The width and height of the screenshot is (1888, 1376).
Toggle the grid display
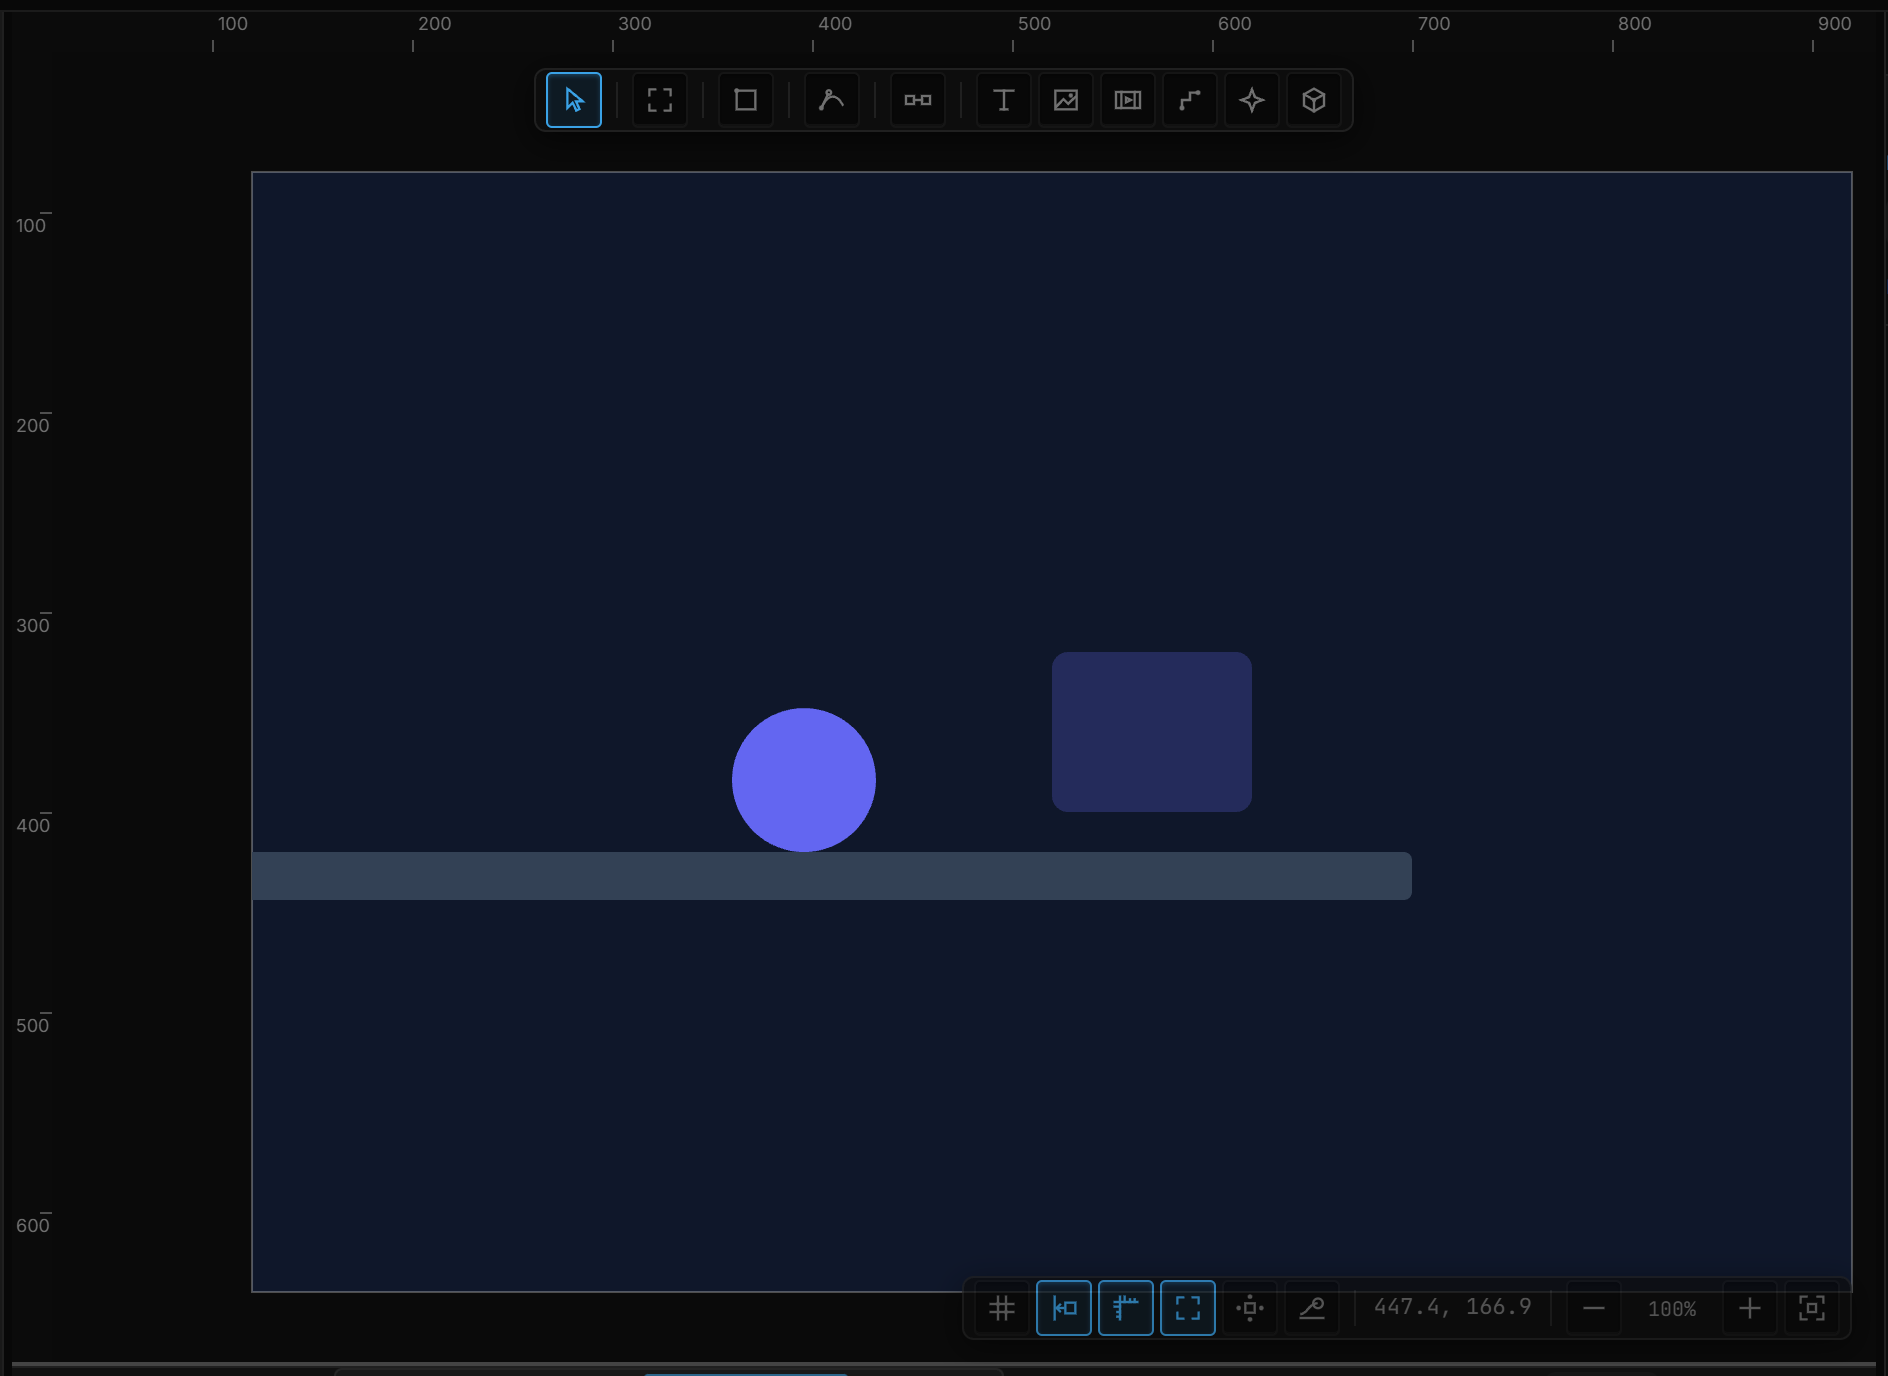[x=1002, y=1308]
